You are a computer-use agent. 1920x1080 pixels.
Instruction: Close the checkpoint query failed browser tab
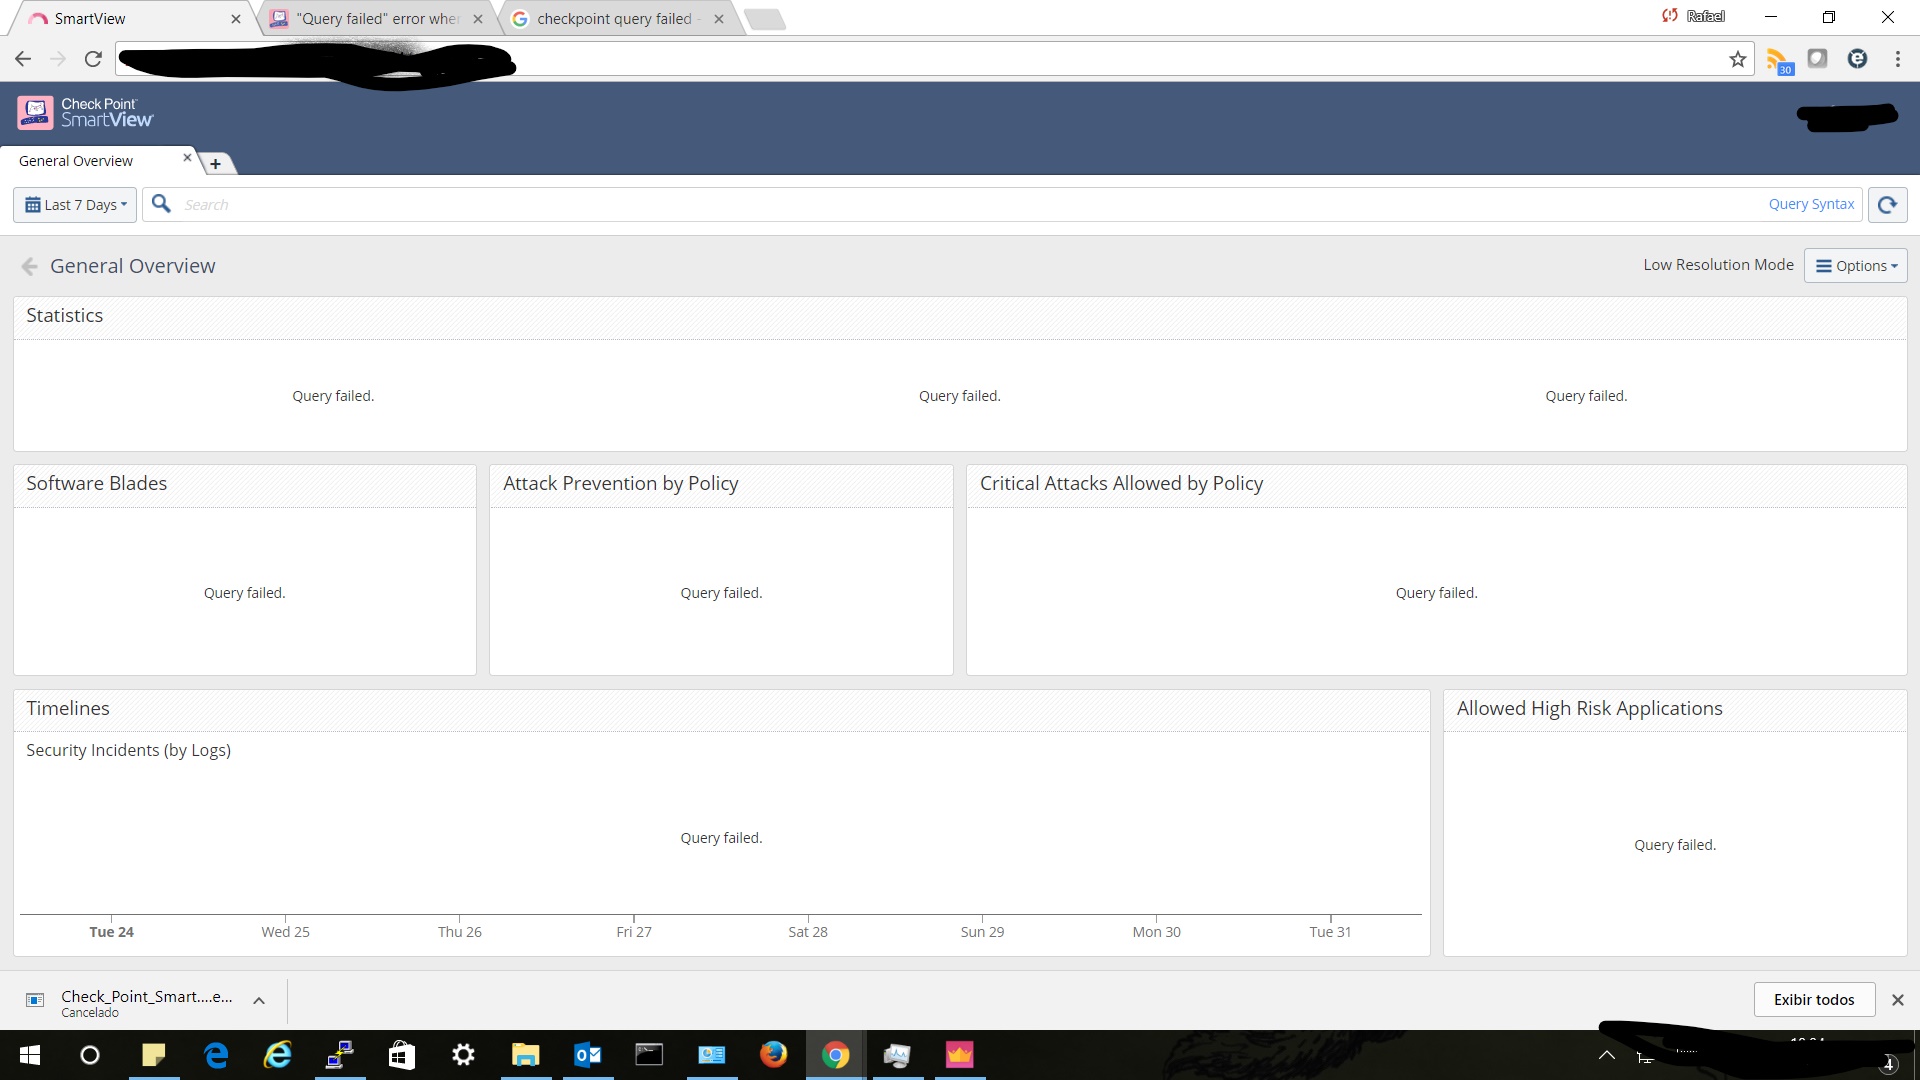(719, 19)
